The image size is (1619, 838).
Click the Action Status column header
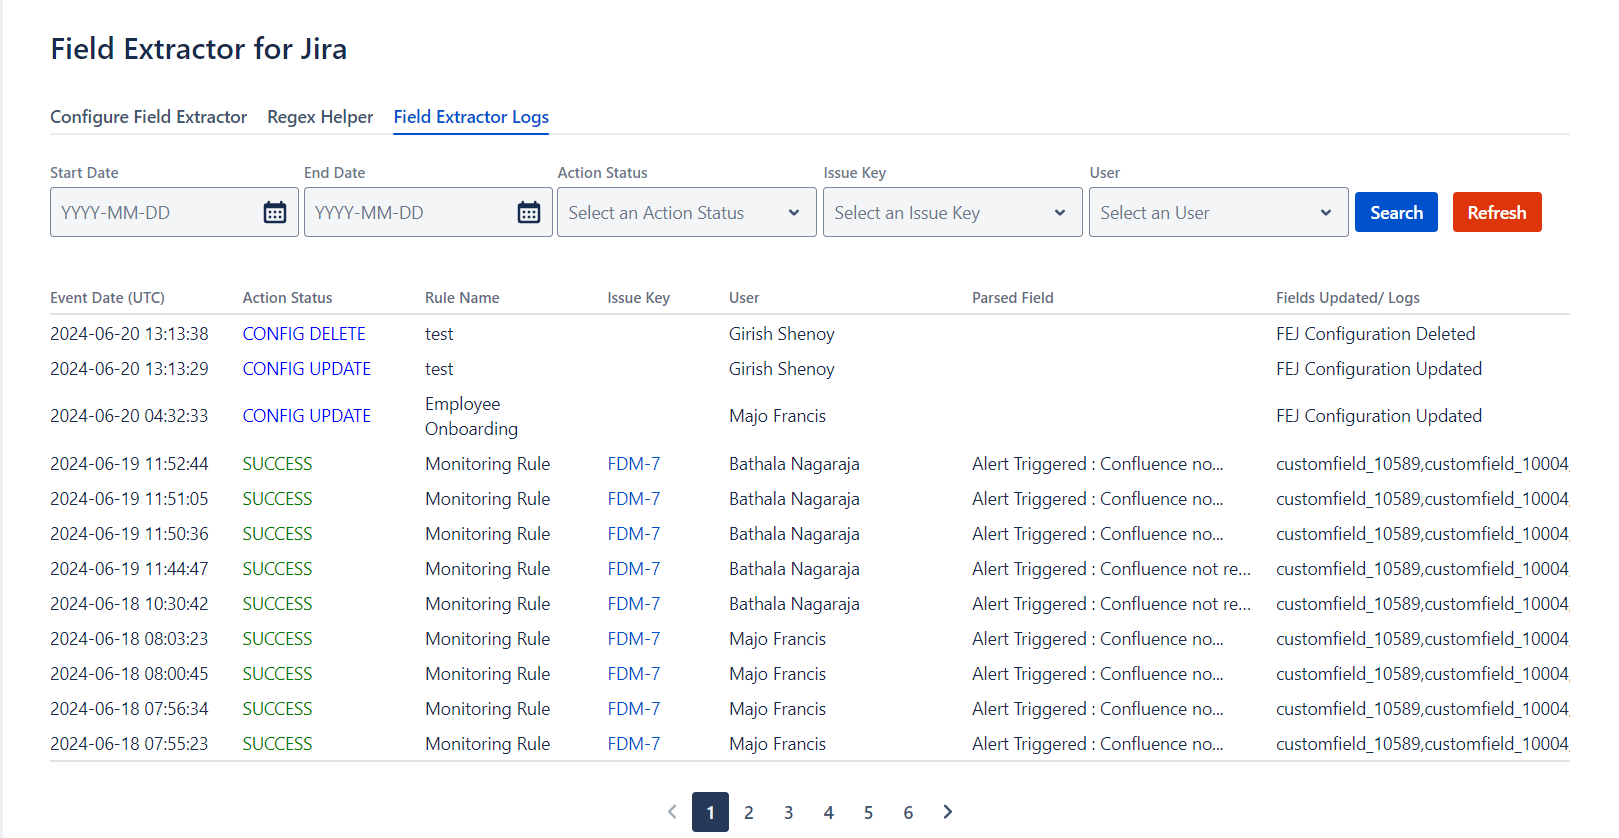click(287, 298)
